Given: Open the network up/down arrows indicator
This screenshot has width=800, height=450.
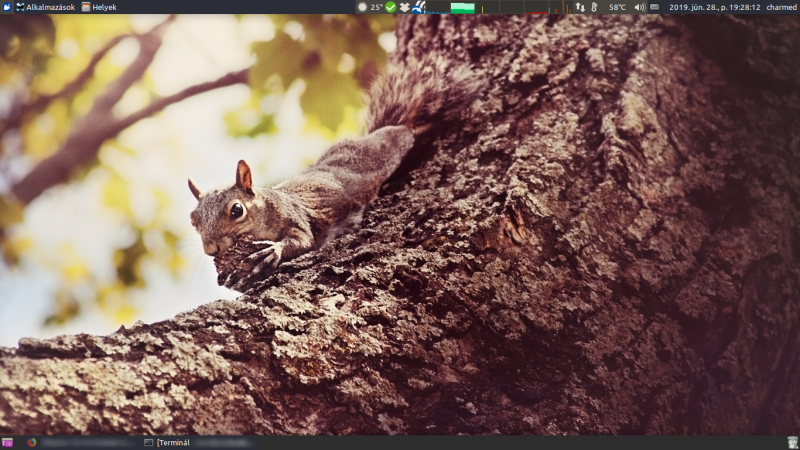Looking at the screenshot, I should point(580,7).
